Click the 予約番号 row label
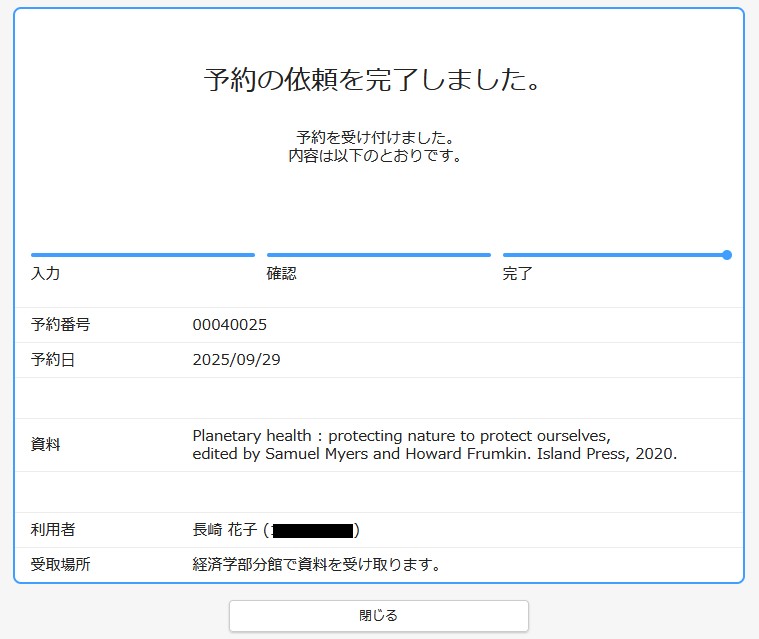This screenshot has width=759, height=639. click(x=61, y=325)
